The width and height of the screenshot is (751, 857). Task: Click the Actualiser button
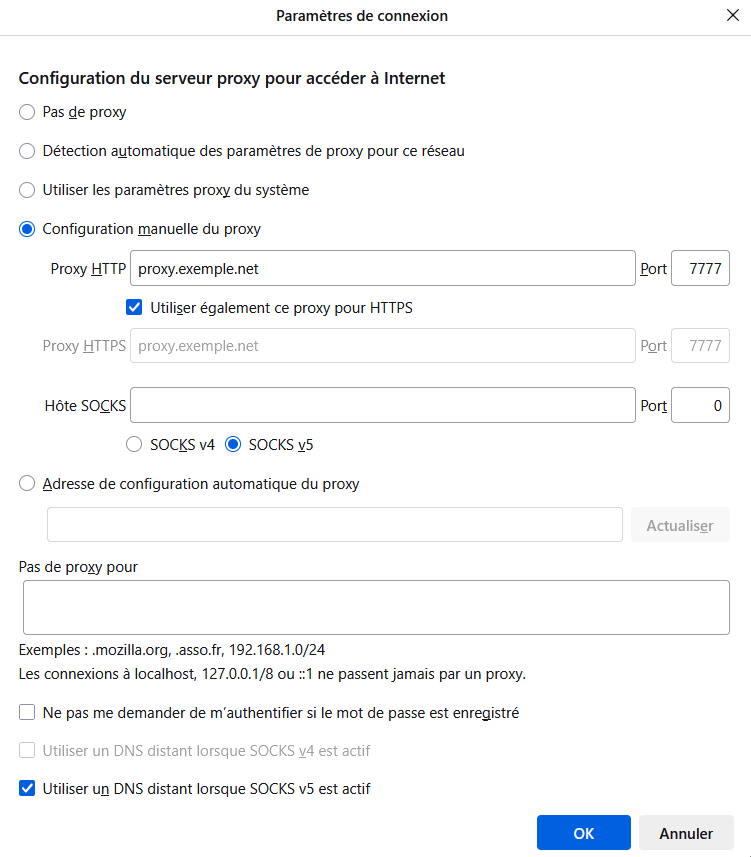pyautogui.click(x=680, y=525)
